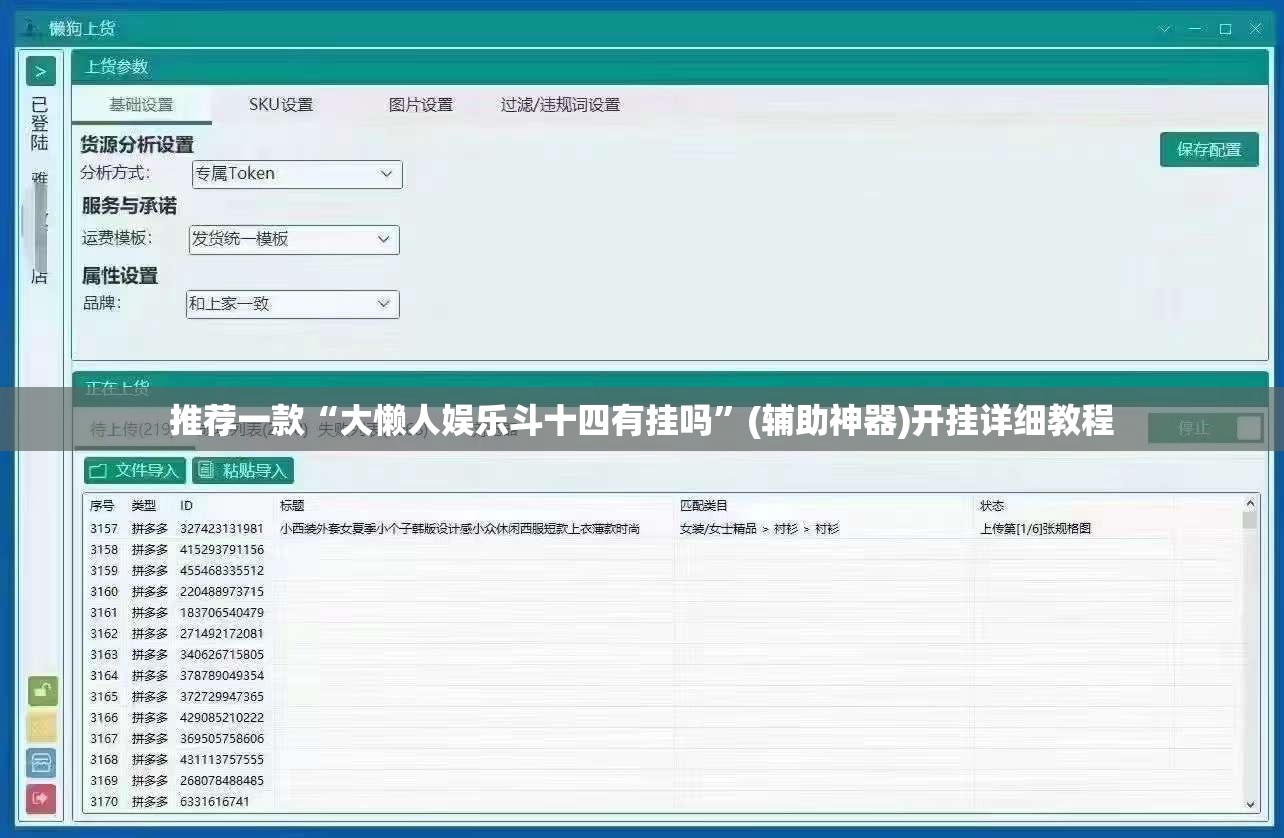Switch to the 基础设置 tab
1284x838 pixels.
pos(141,104)
